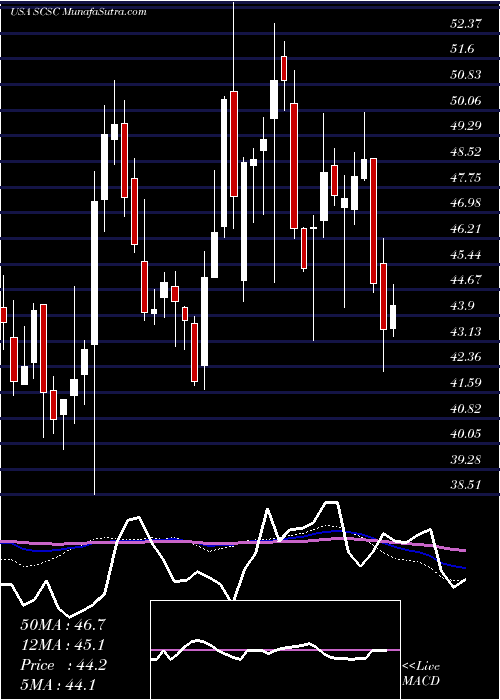Click the 39.28 price axis label

tap(466, 460)
